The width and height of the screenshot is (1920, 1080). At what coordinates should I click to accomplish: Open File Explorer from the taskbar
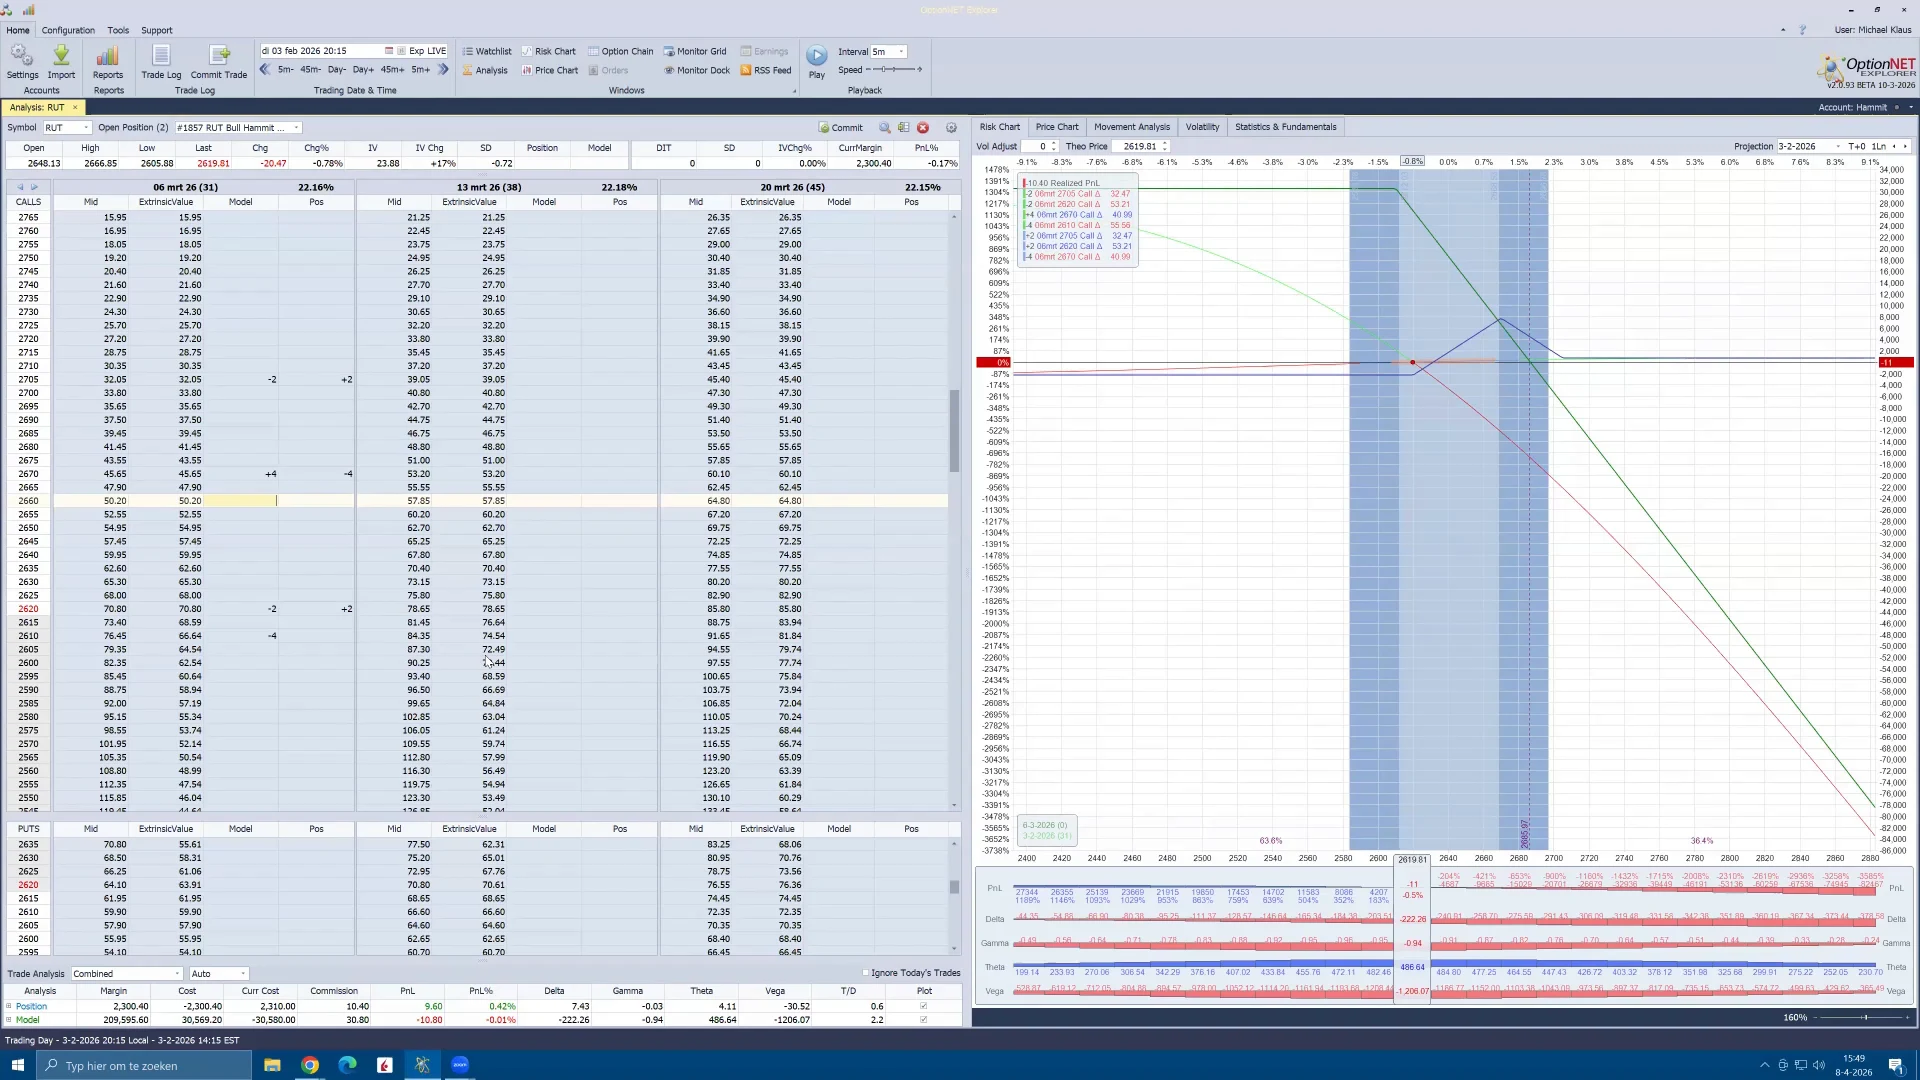point(272,1065)
